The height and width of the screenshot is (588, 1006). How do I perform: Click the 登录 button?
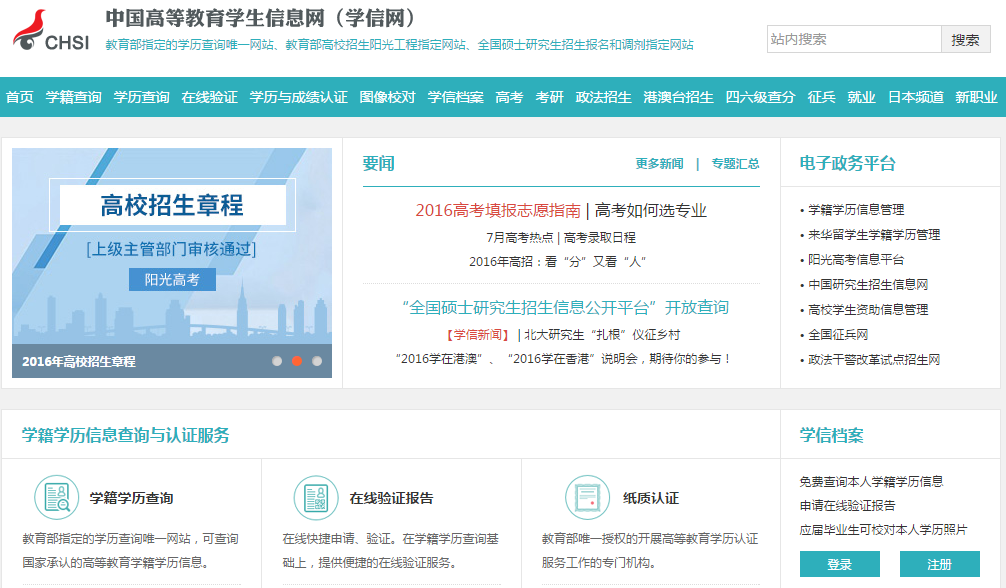840,564
